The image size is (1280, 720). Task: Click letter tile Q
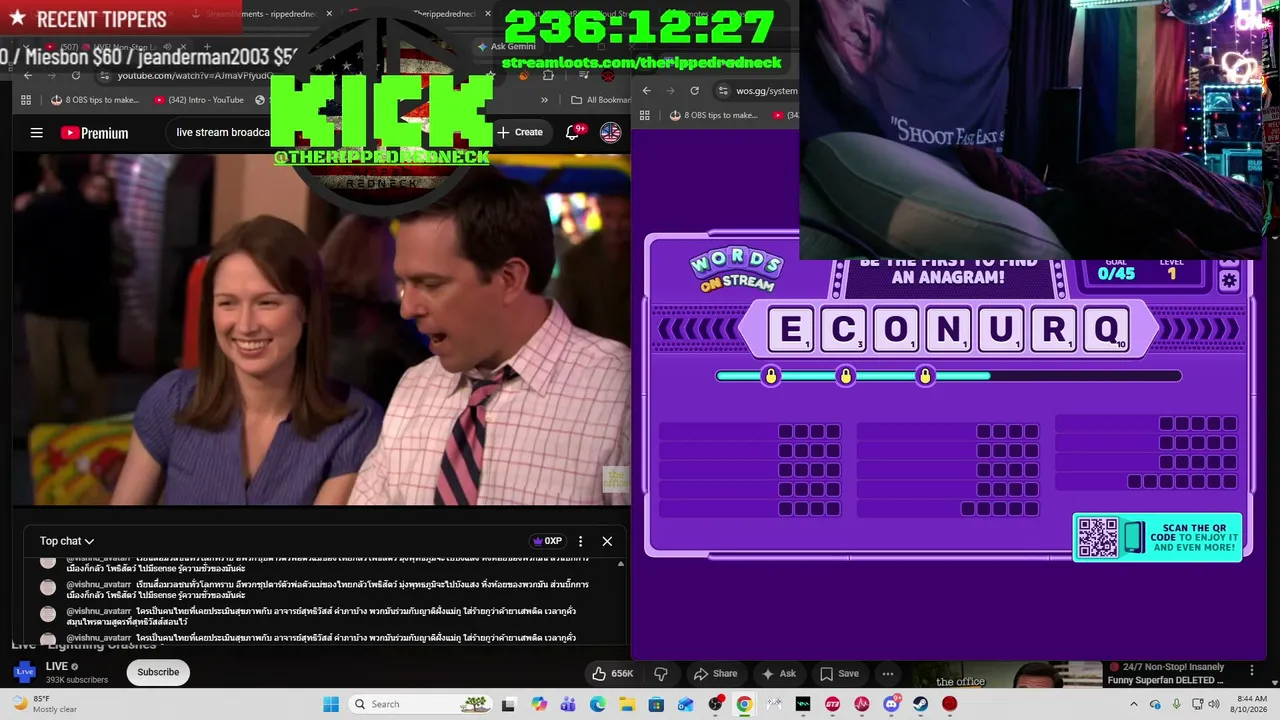[1106, 330]
